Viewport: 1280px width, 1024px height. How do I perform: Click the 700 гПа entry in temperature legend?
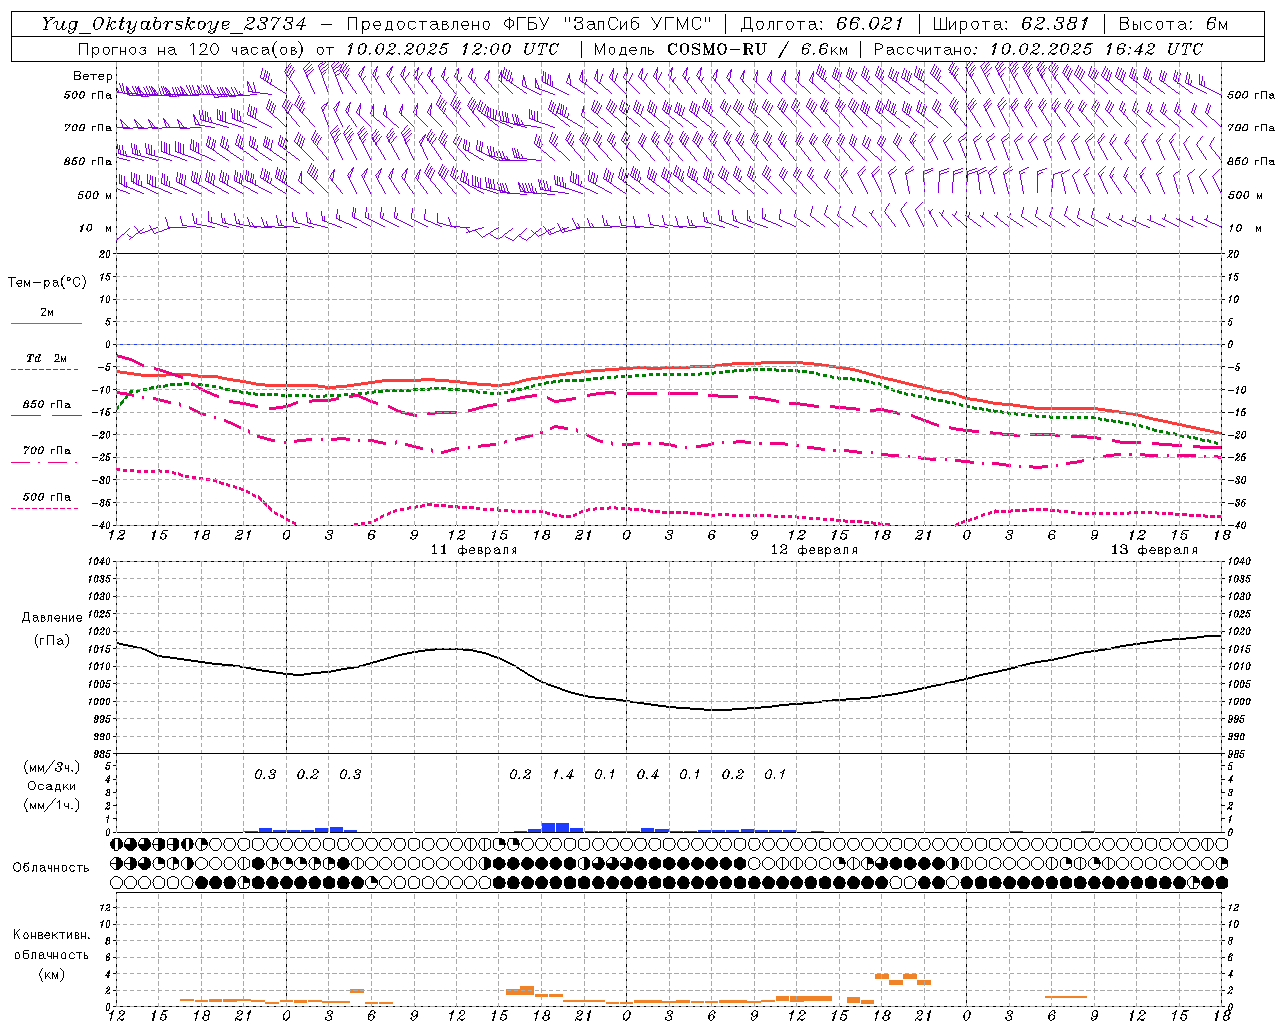coord(46,455)
